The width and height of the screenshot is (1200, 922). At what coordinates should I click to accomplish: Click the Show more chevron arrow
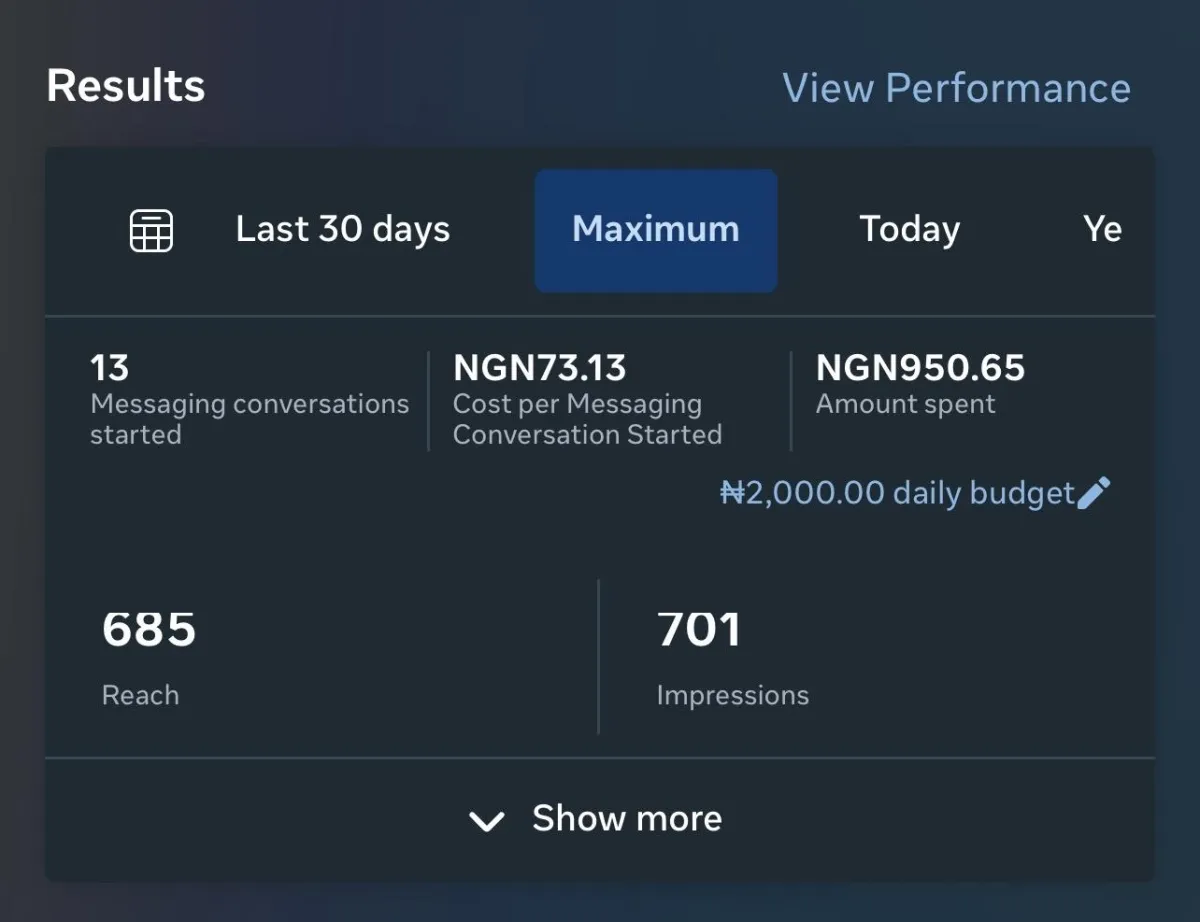tap(486, 821)
